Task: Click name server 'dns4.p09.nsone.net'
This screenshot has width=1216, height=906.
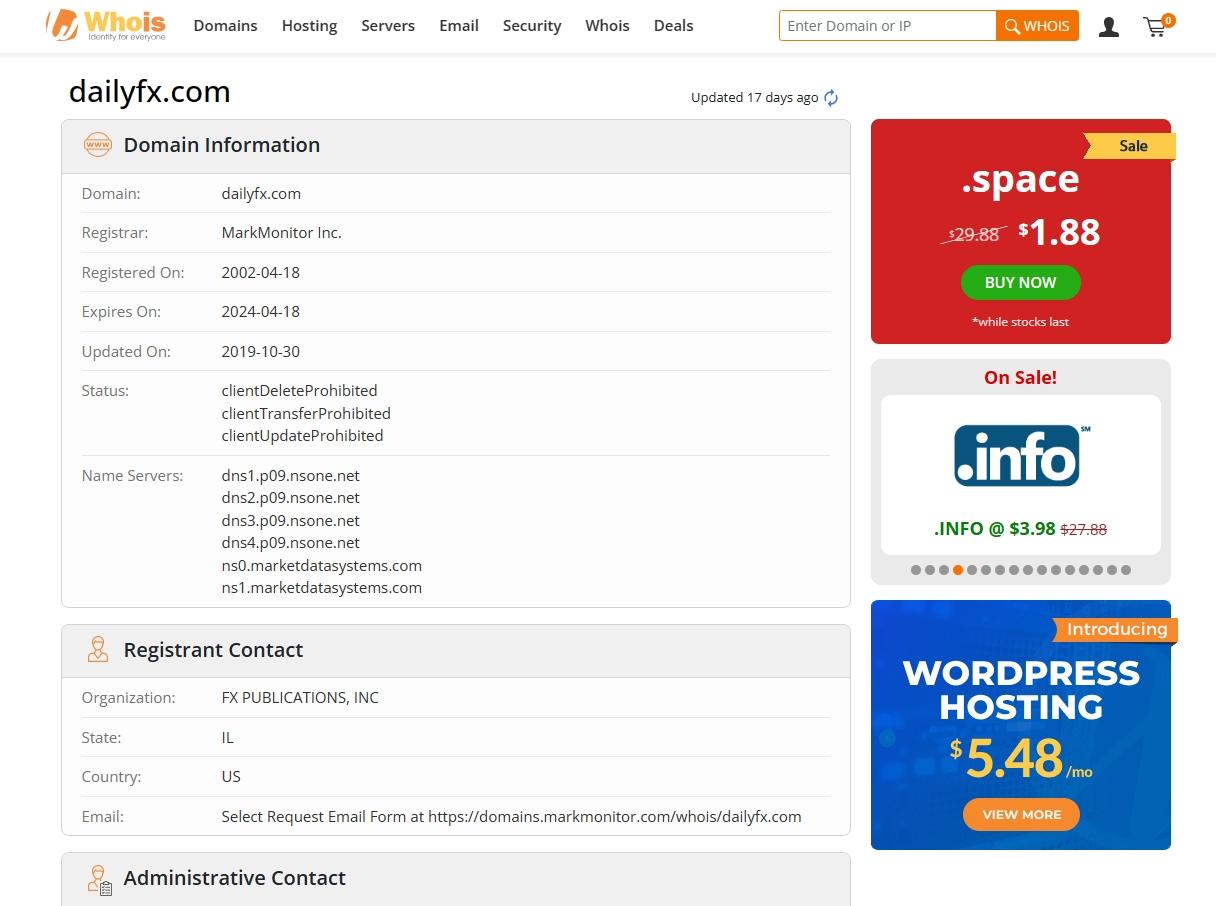Action: tap(290, 543)
